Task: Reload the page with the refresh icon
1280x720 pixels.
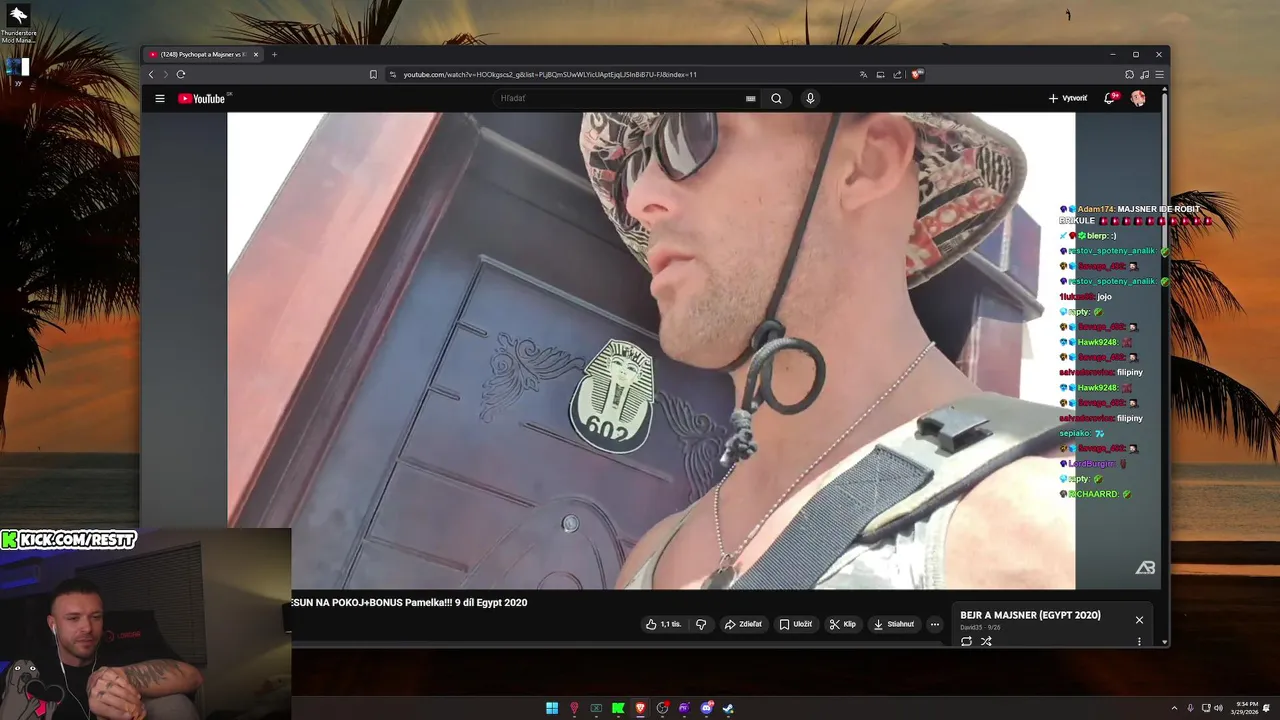Action: coord(181,74)
